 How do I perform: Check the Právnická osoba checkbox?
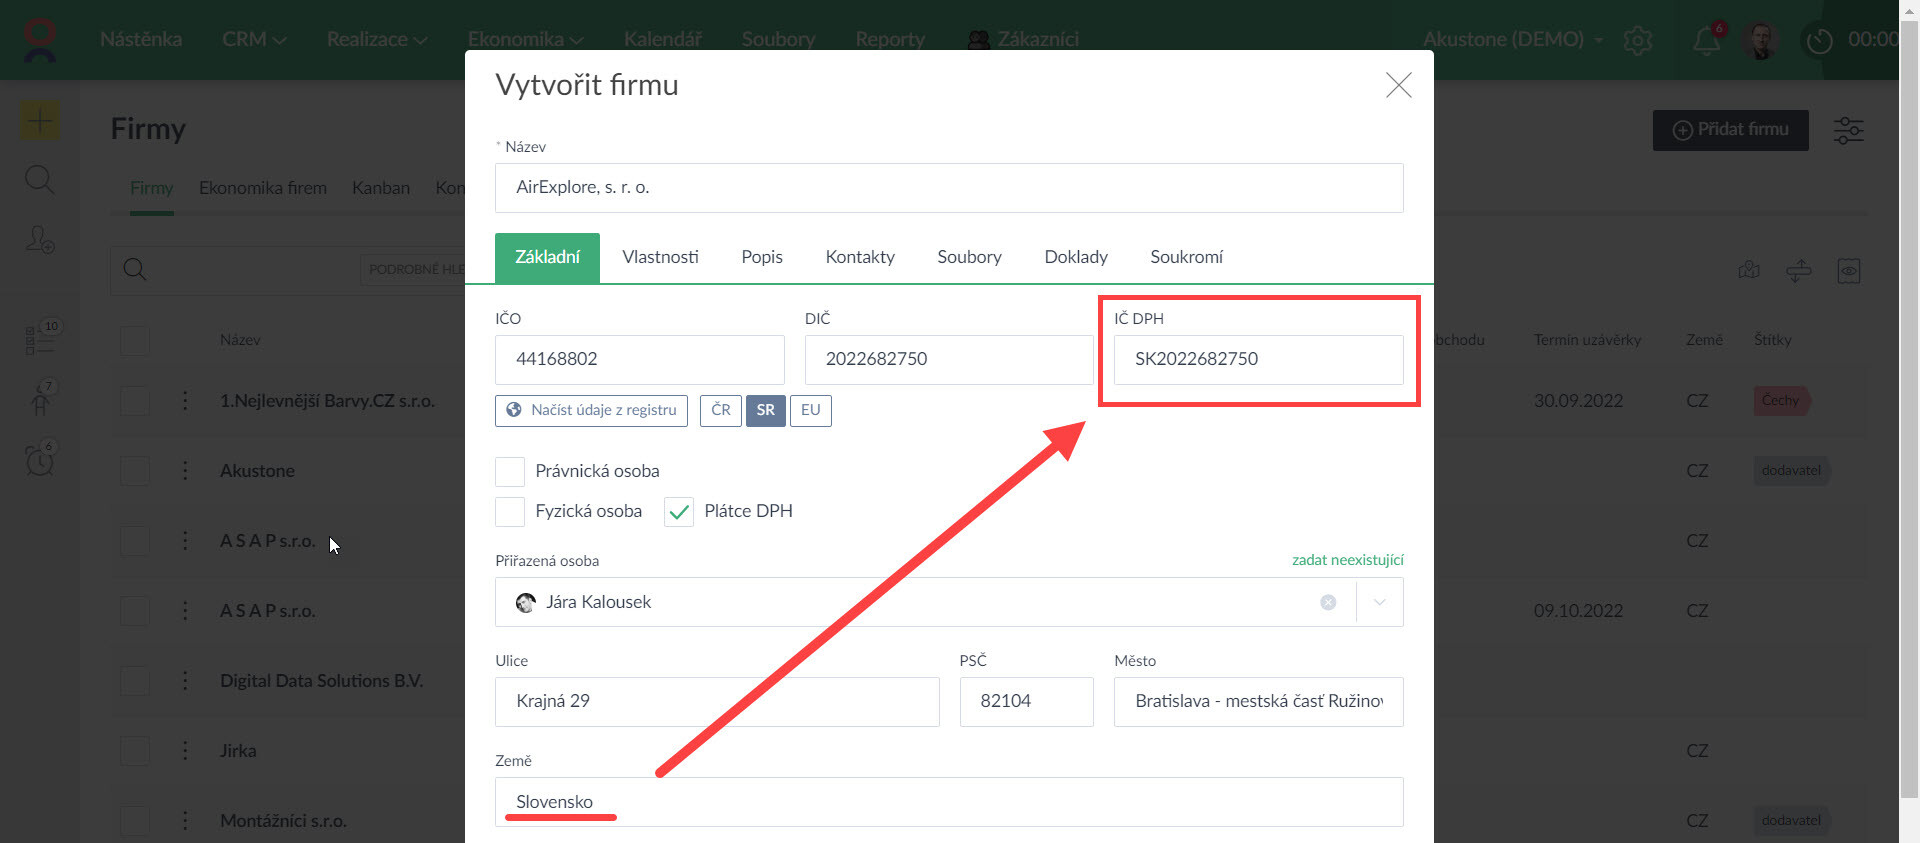(x=510, y=471)
